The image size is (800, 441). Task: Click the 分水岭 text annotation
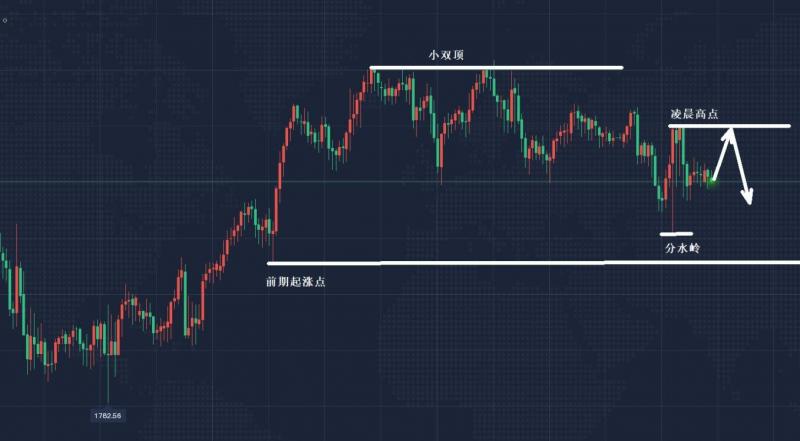[682, 247]
